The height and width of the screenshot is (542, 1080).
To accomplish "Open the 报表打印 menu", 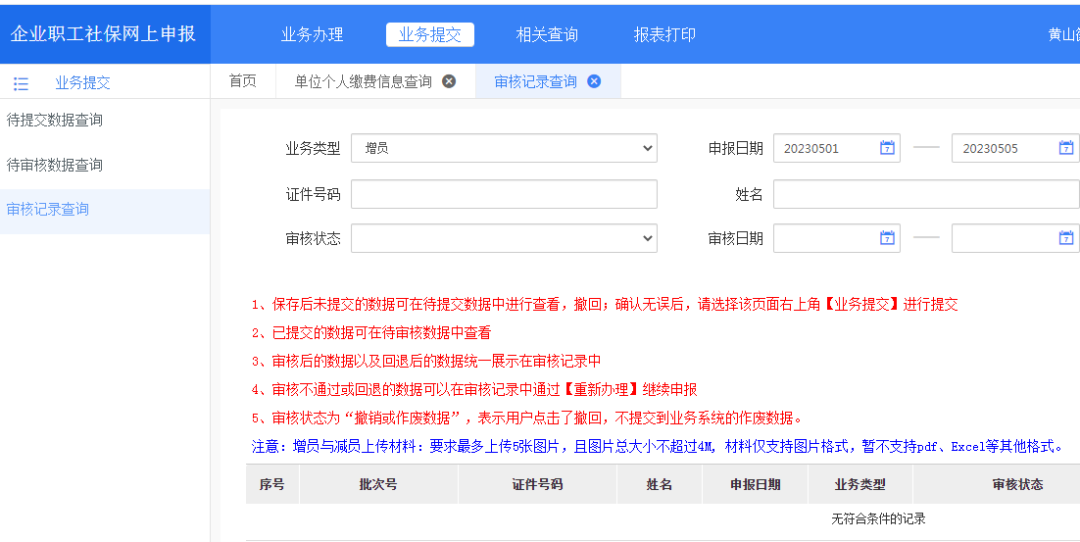I will (x=665, y=34).
